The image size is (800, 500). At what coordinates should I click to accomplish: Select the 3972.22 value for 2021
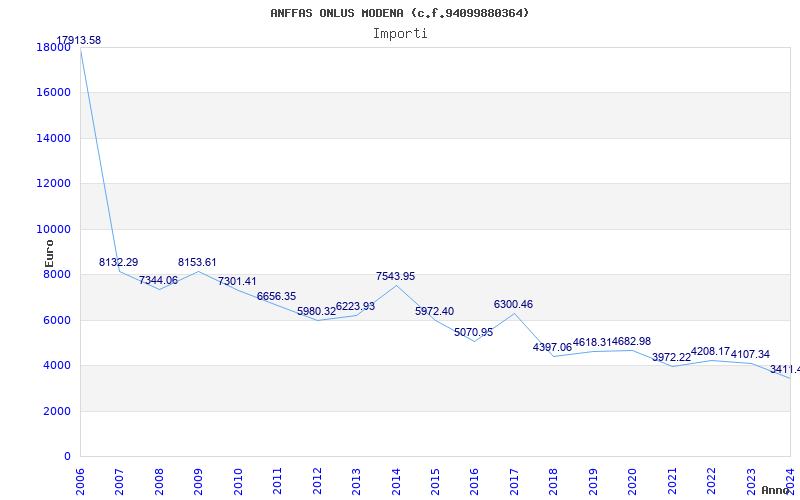pos(671,357)
